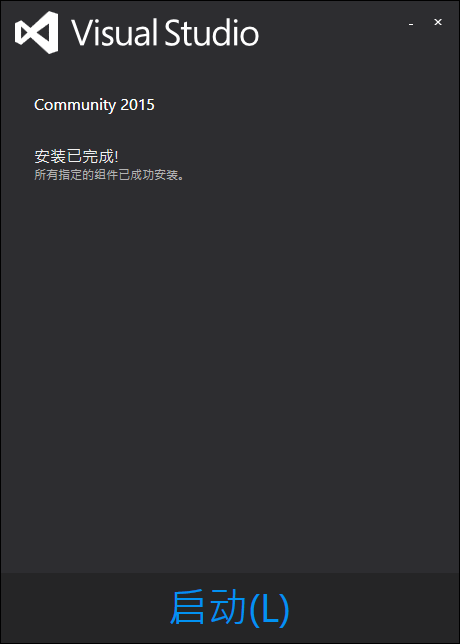
Task: Click the word "Community" in edition label
Action: (x=75, y=105)
